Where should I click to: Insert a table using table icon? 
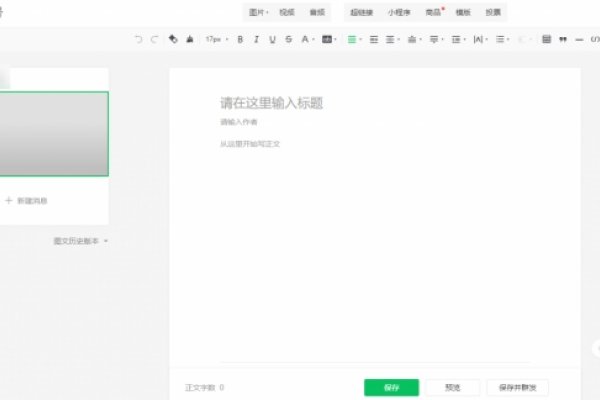546,39
